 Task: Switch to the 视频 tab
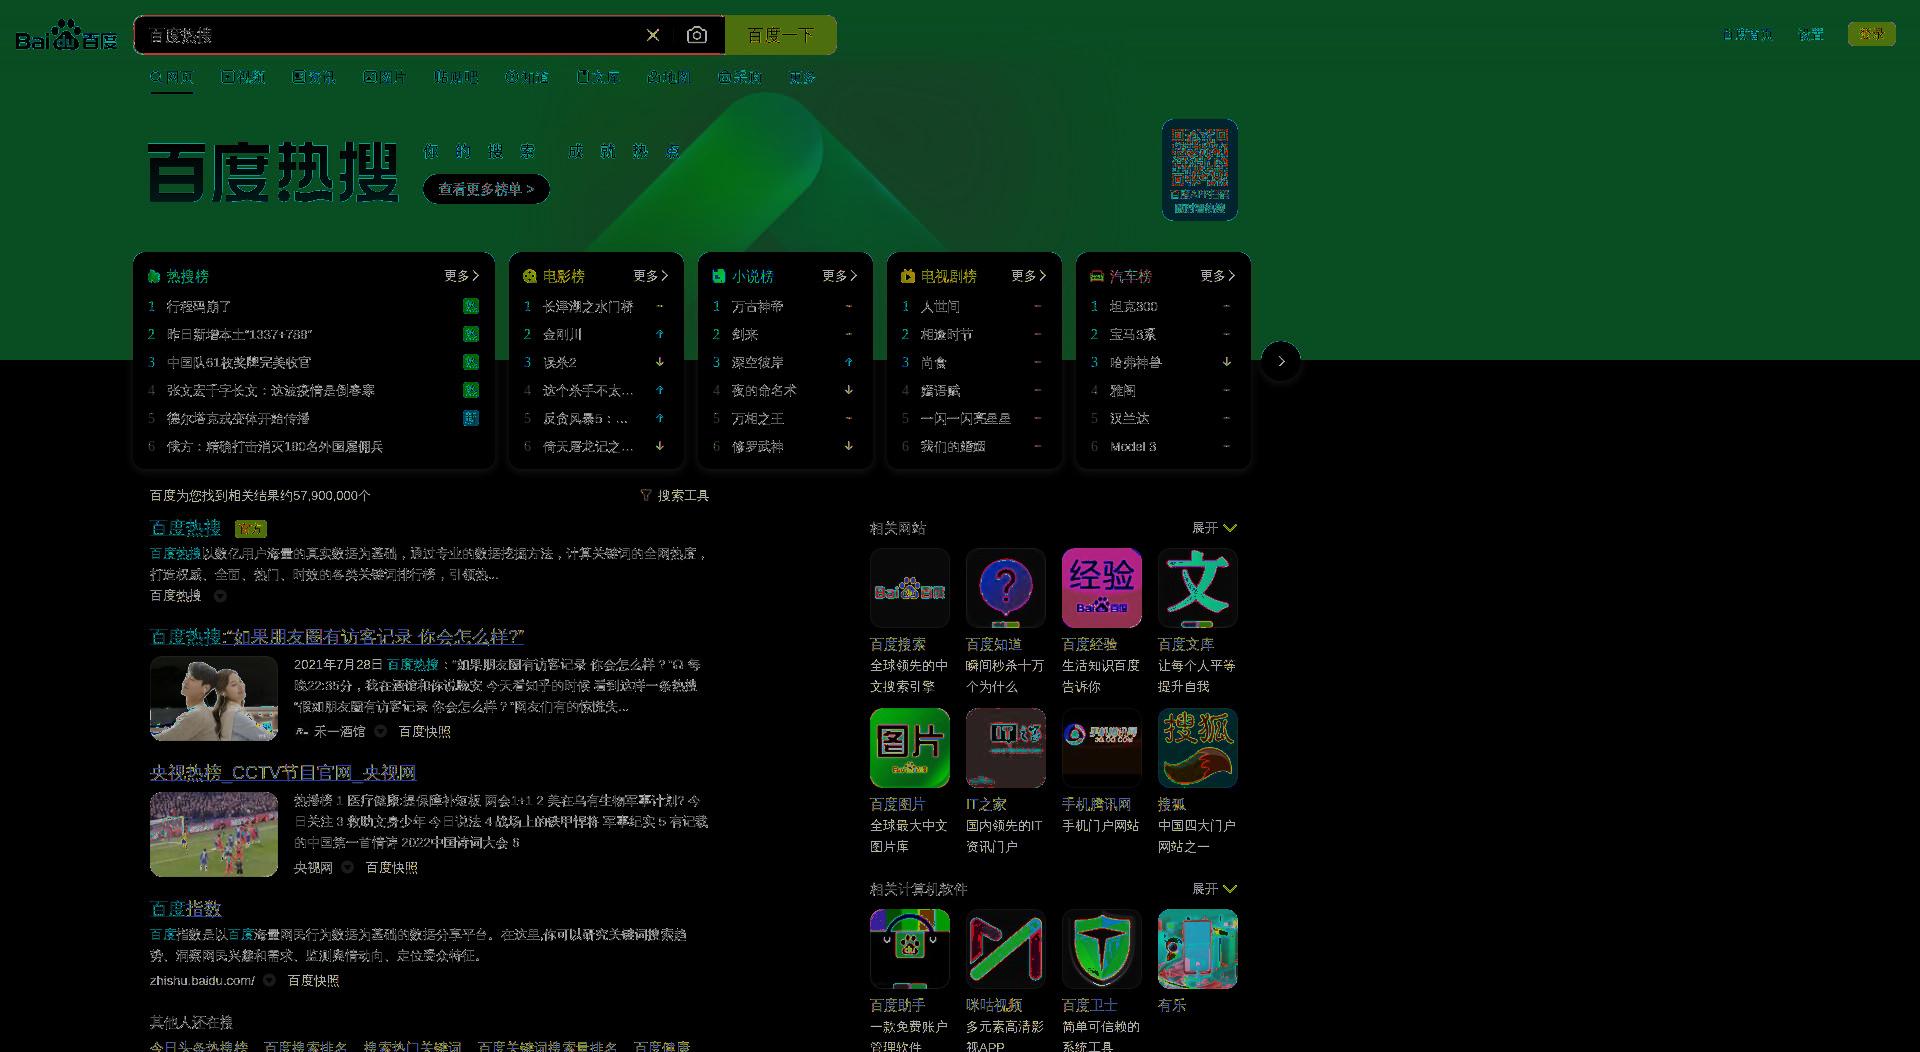click(243, 77)
